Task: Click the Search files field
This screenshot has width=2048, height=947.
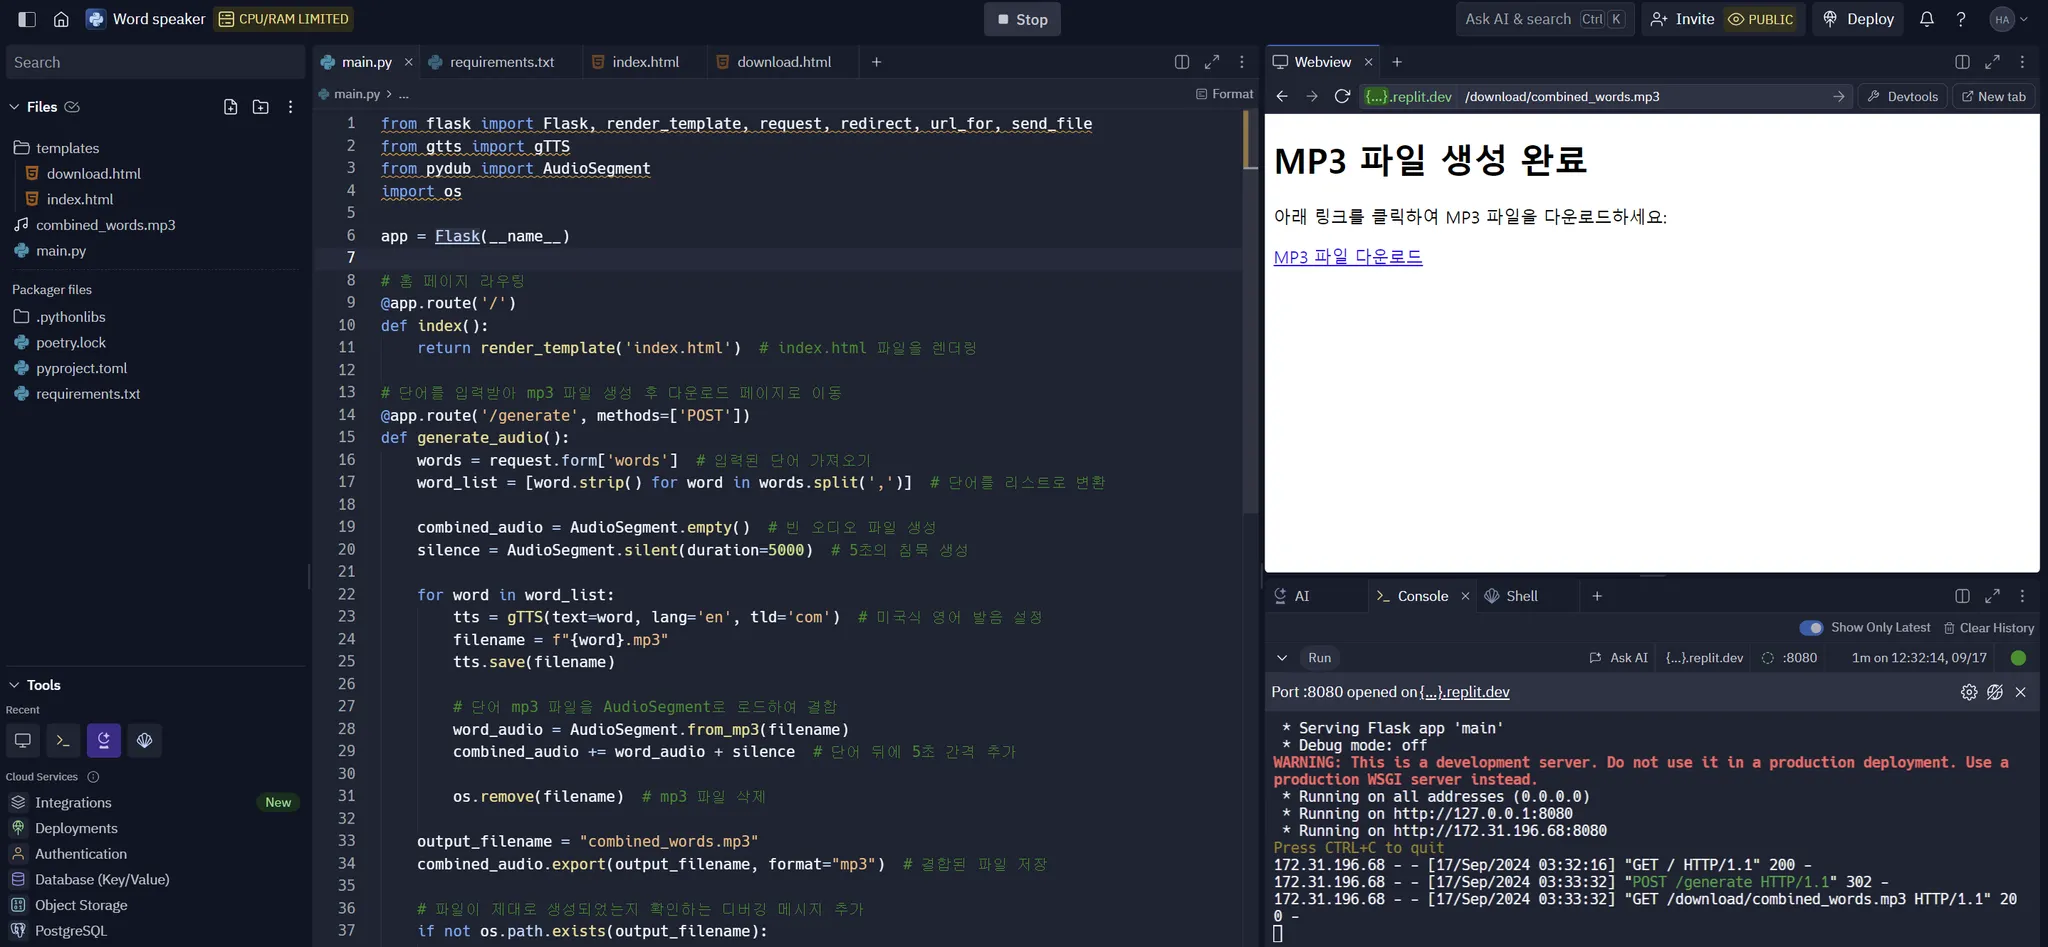Action: coord(155,62)
